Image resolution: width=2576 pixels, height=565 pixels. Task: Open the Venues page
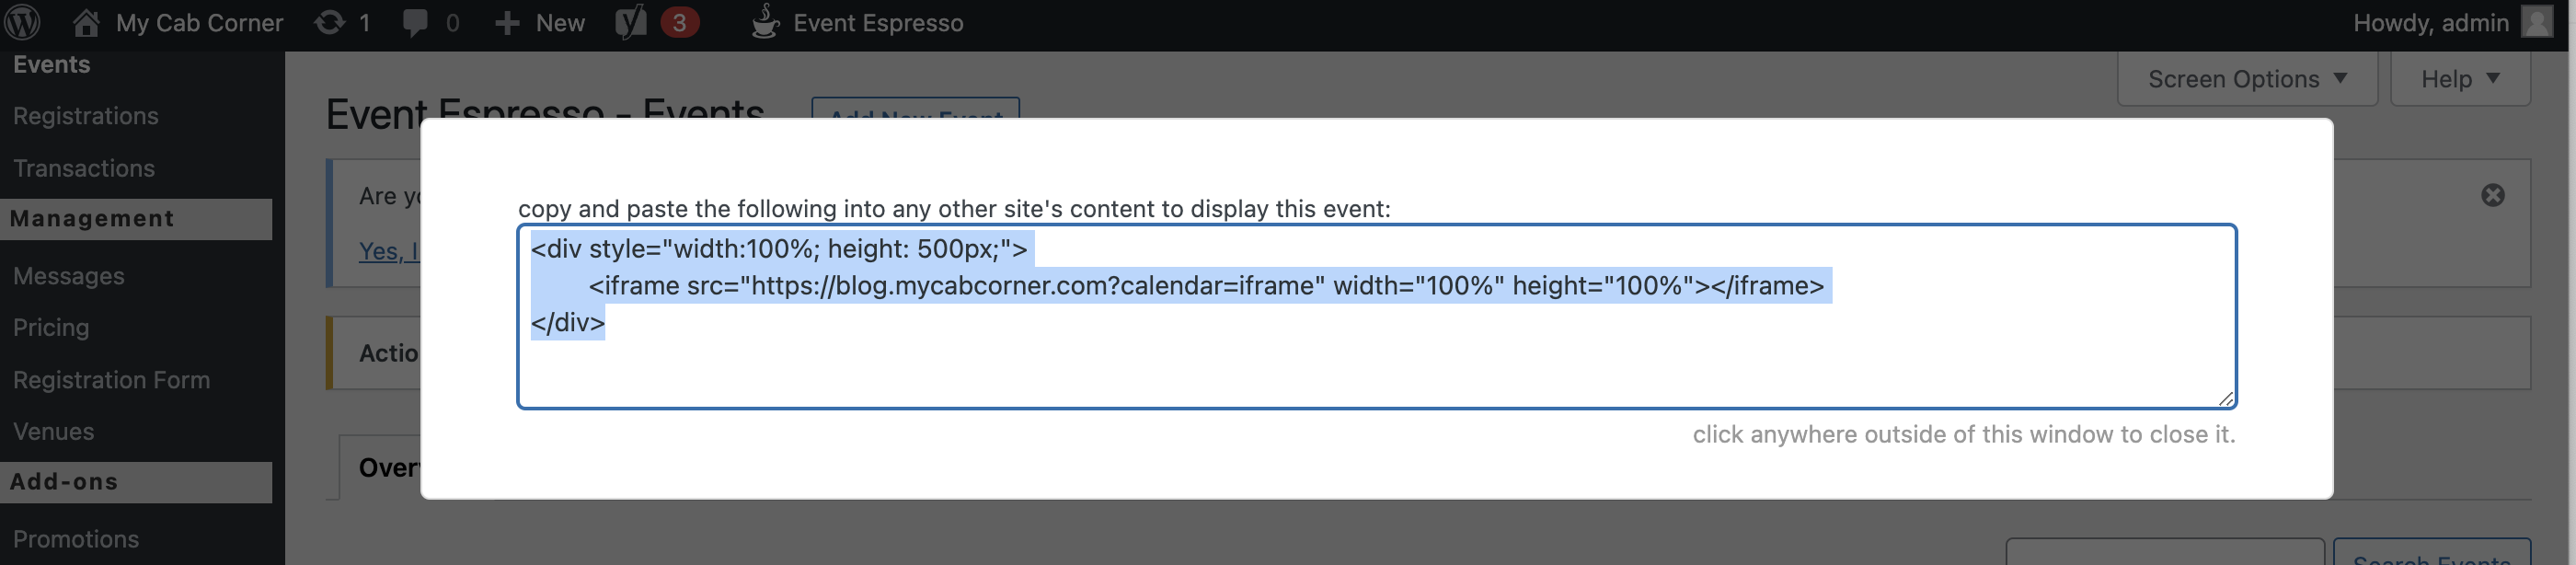point(53,432)
